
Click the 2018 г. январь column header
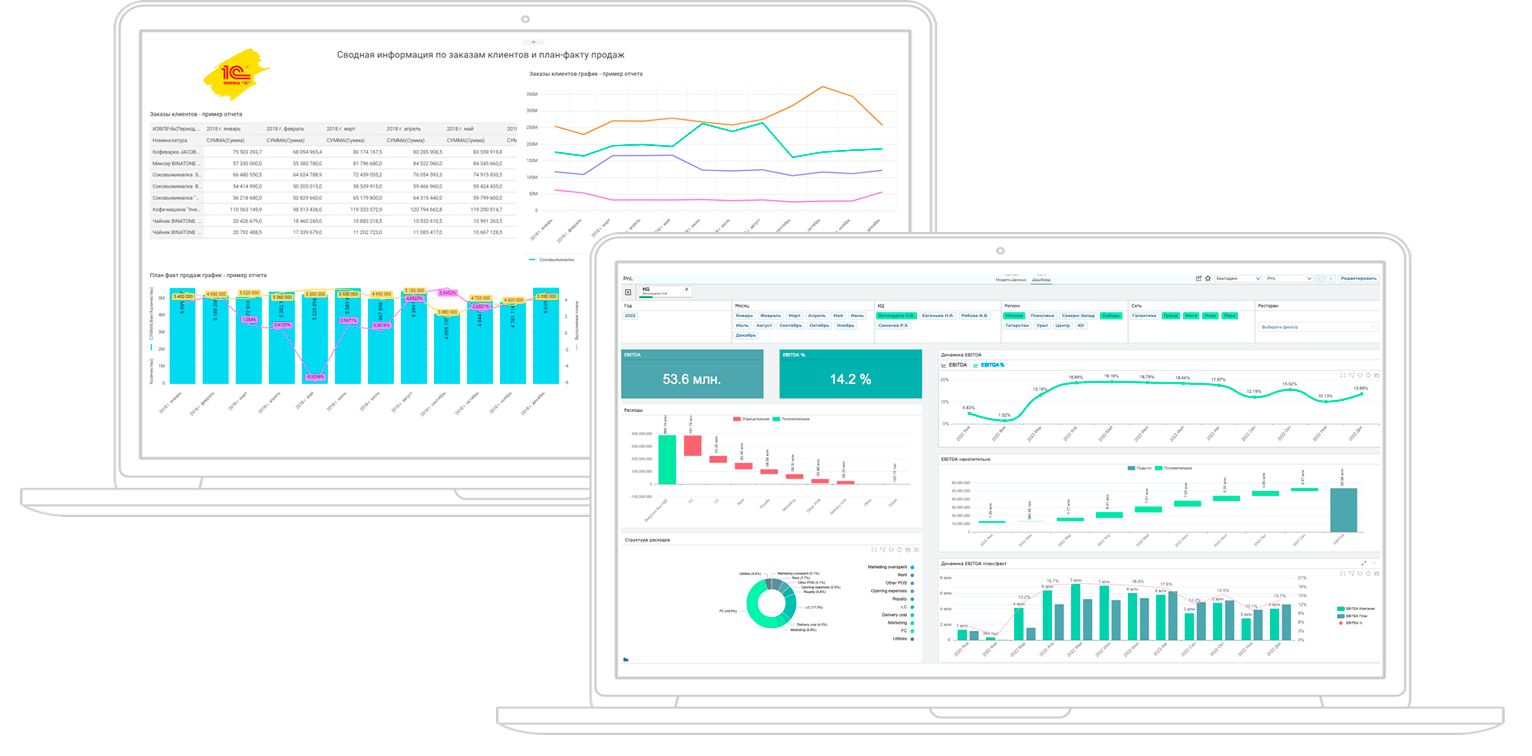[235, 129]
